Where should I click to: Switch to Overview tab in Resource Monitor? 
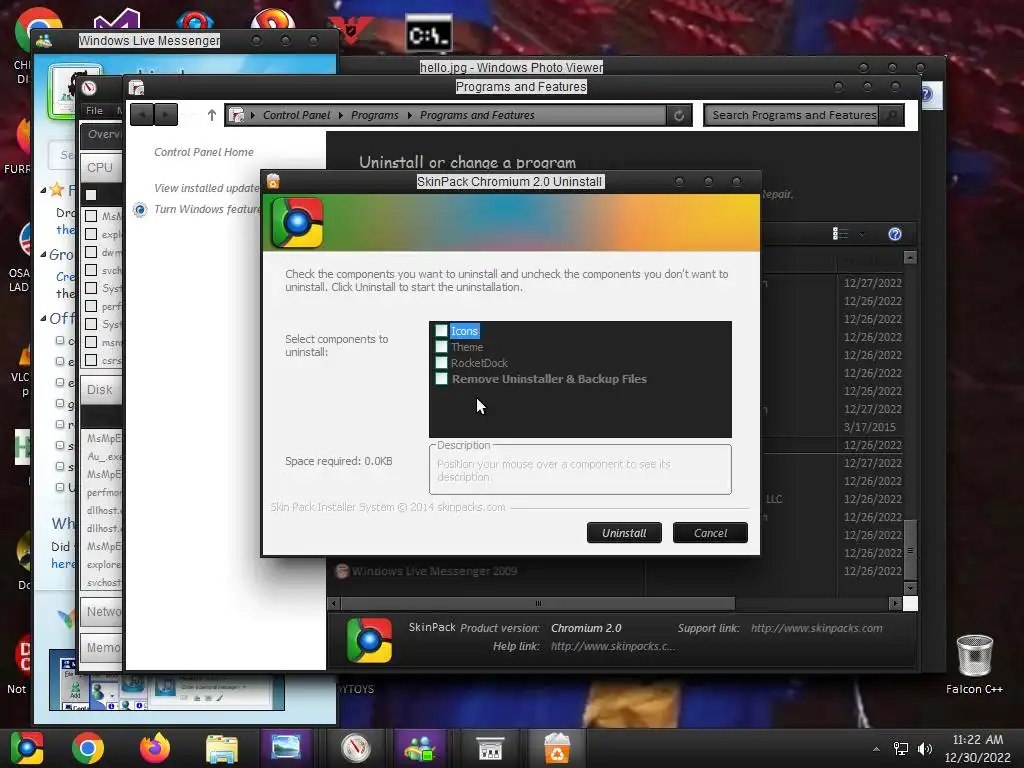pyautogui.click(x=103, y=134)
